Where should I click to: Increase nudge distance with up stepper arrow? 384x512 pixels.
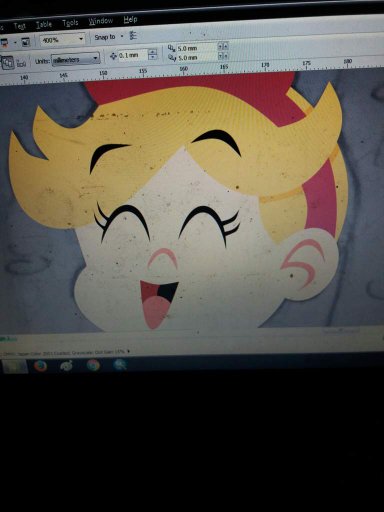tap(152, 52)
